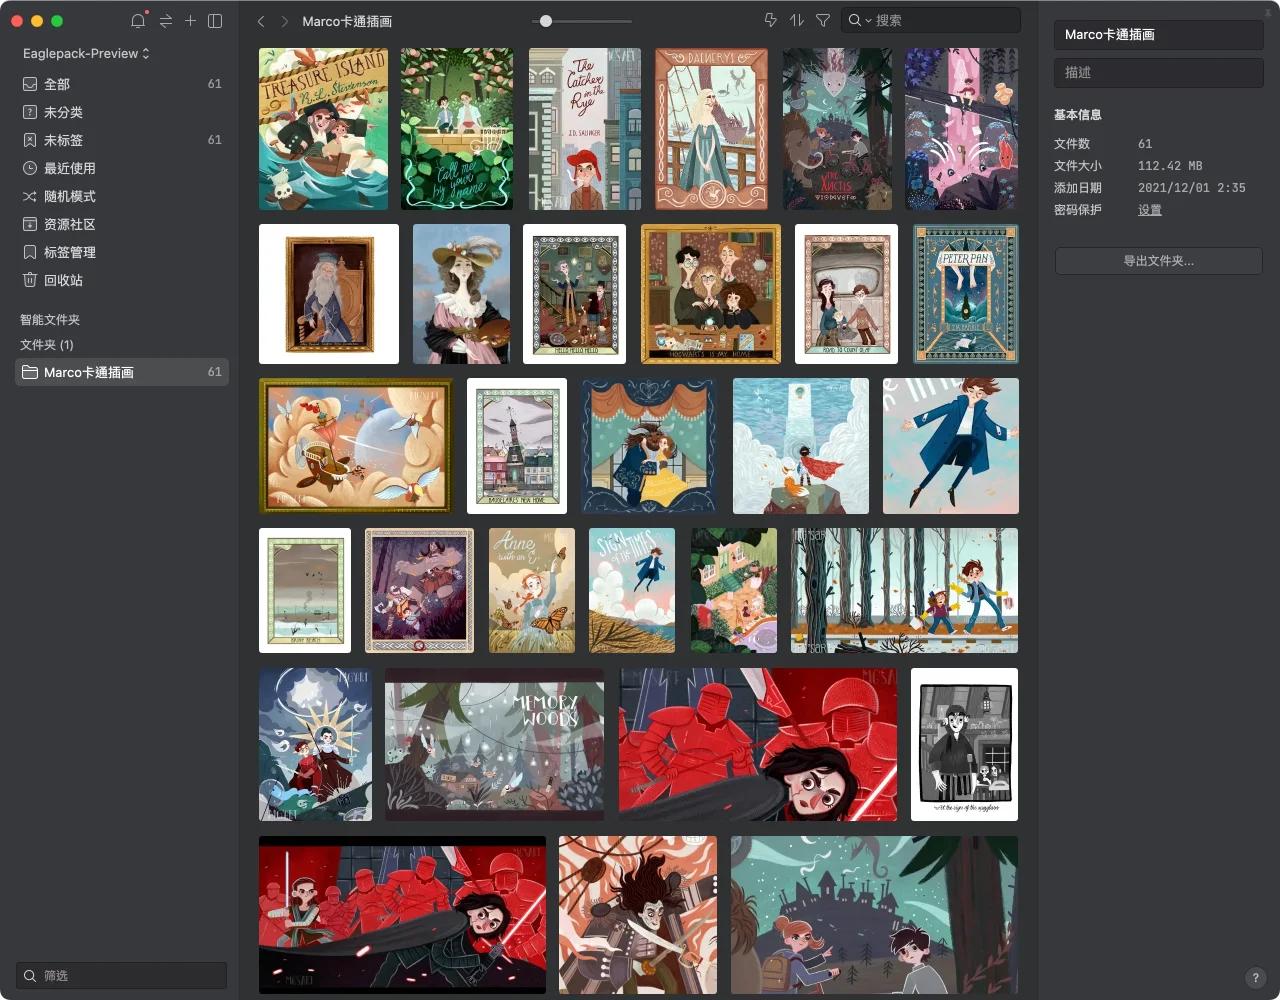Screen dimensions: 1280x1000
Task: Open the filter funnel icon
Action: pos(823,20)
